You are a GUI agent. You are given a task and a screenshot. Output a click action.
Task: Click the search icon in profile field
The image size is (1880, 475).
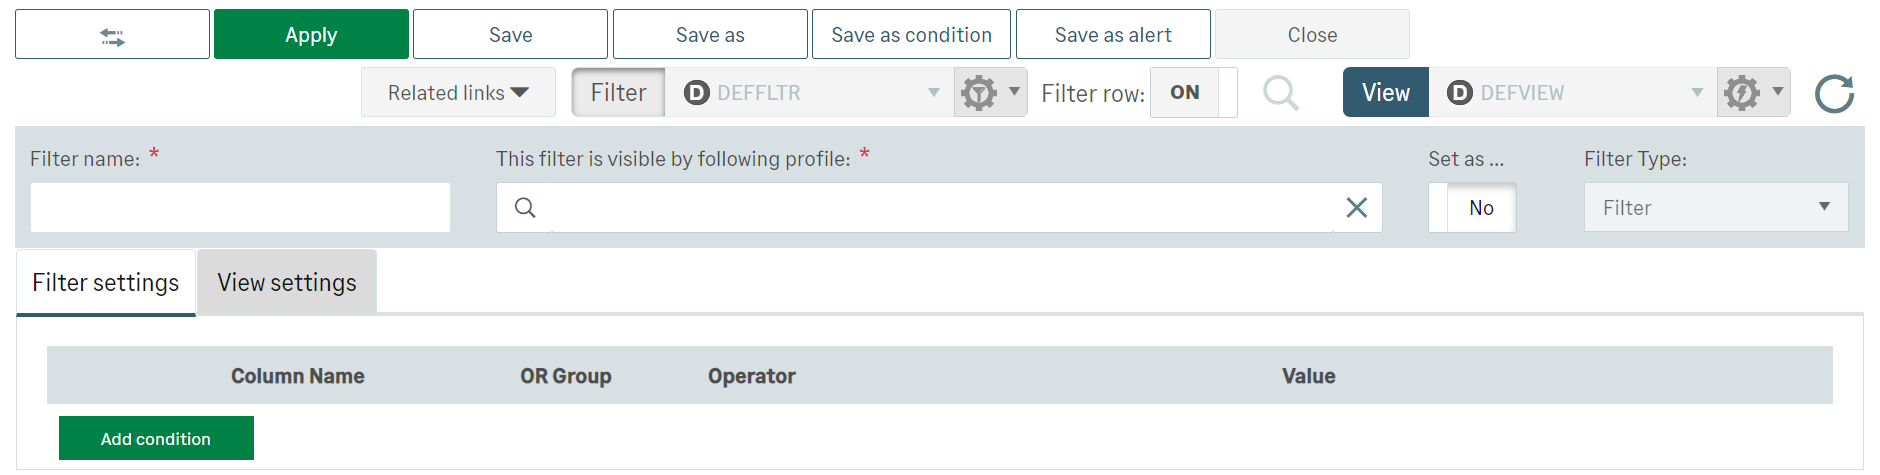click(525, 207)
